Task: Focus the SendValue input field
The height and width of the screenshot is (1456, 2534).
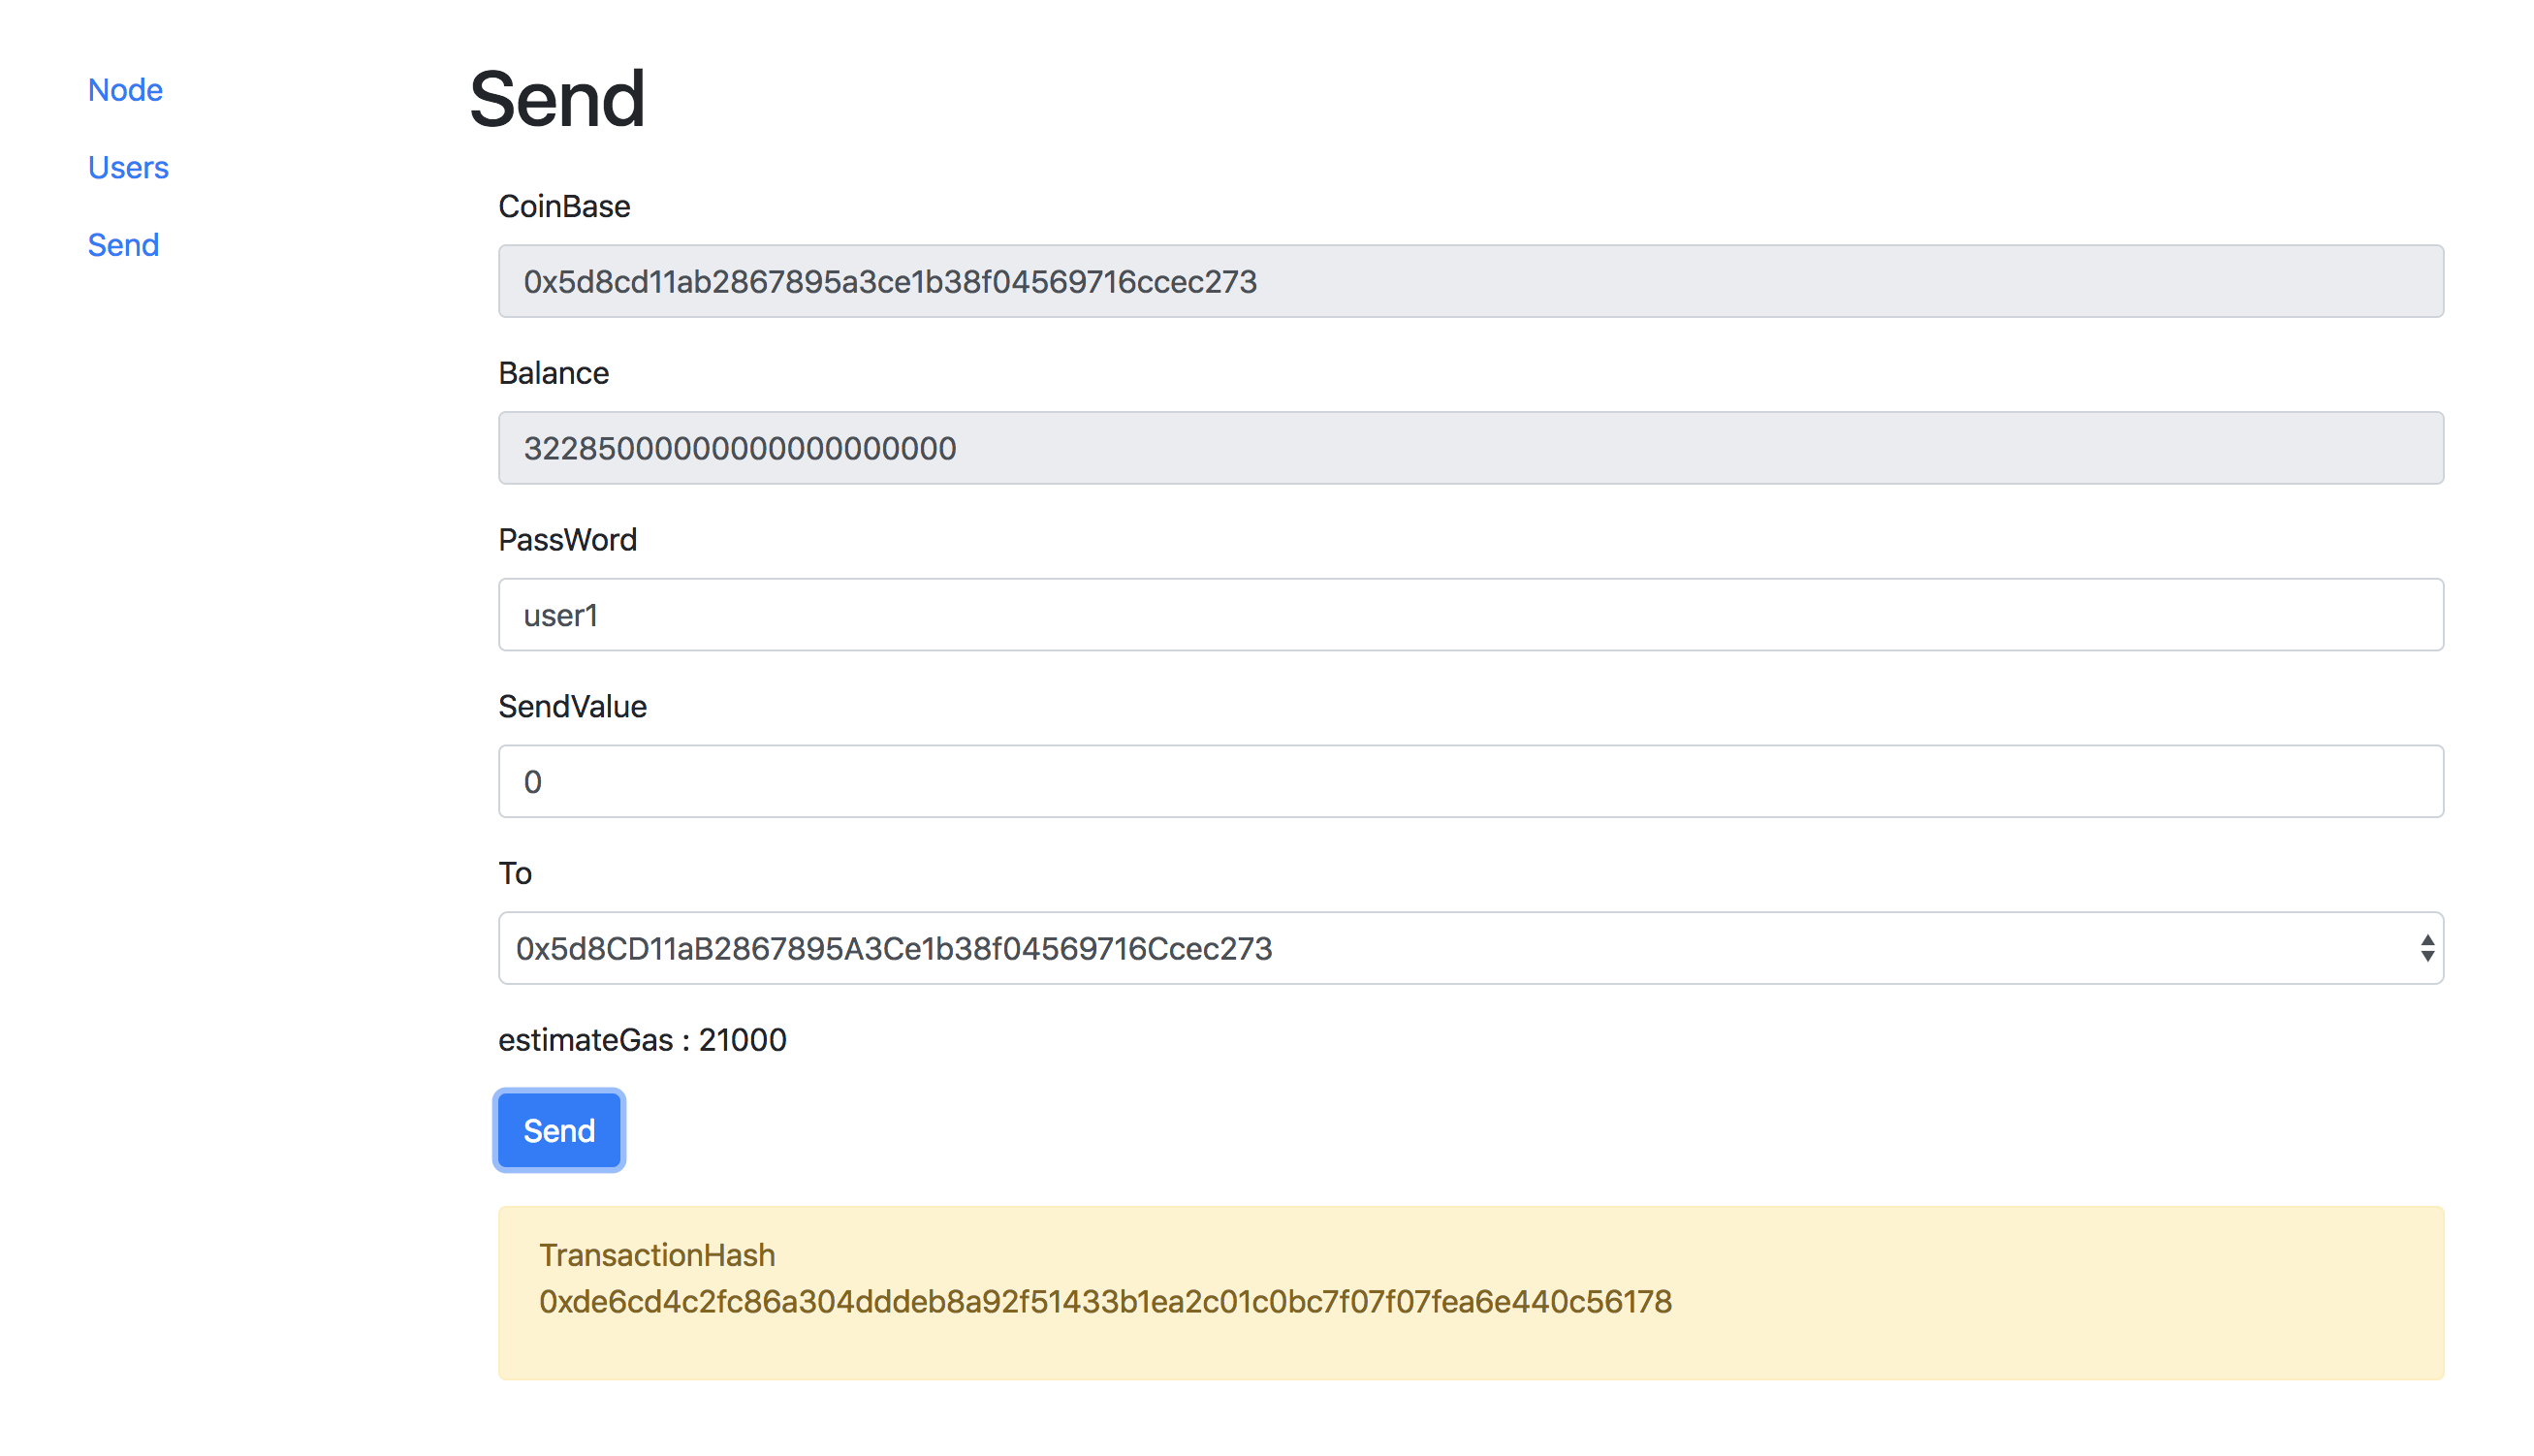Action: click(x=1471, y=781)
